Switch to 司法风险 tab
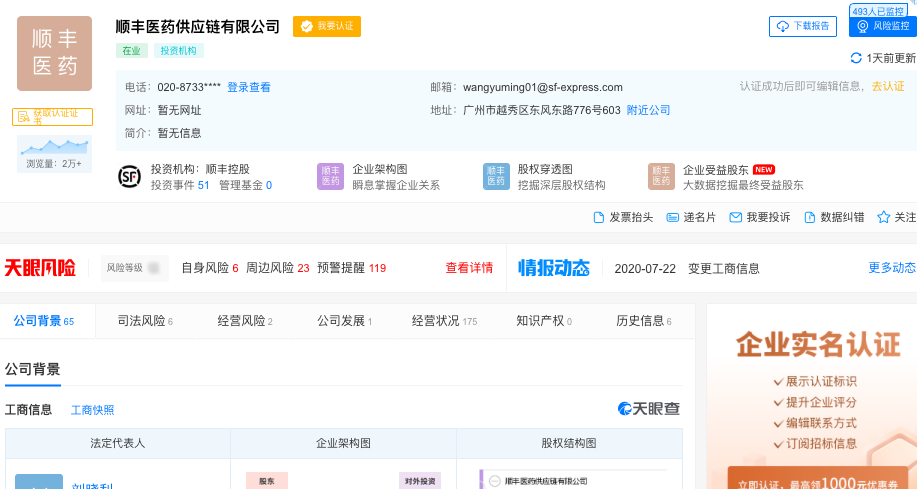 point(145,321)
